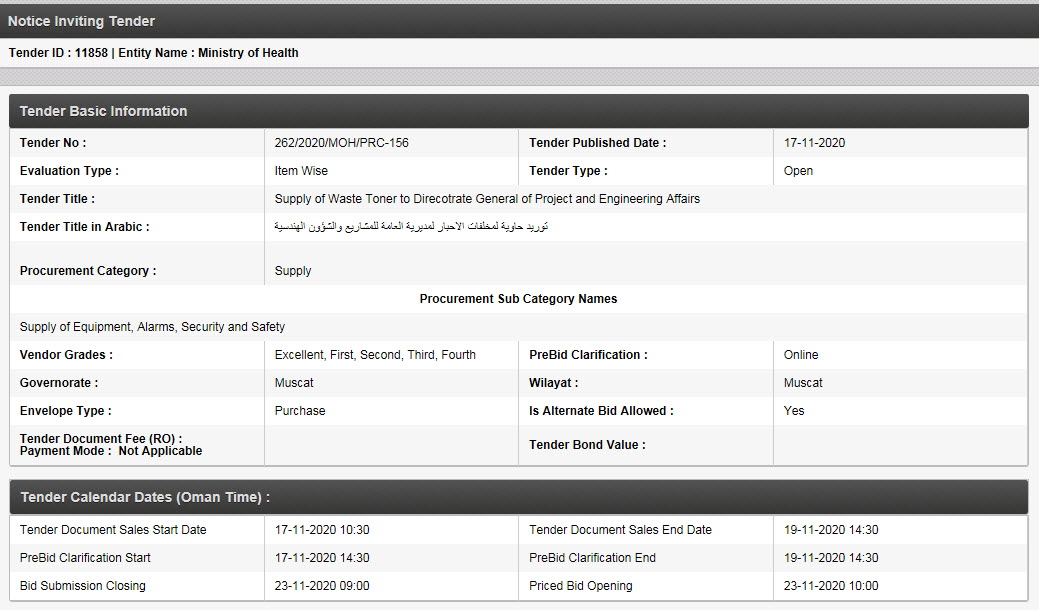
Task: Click the Tender Document Sales End Date value
Action: click(x=831, y=530)
